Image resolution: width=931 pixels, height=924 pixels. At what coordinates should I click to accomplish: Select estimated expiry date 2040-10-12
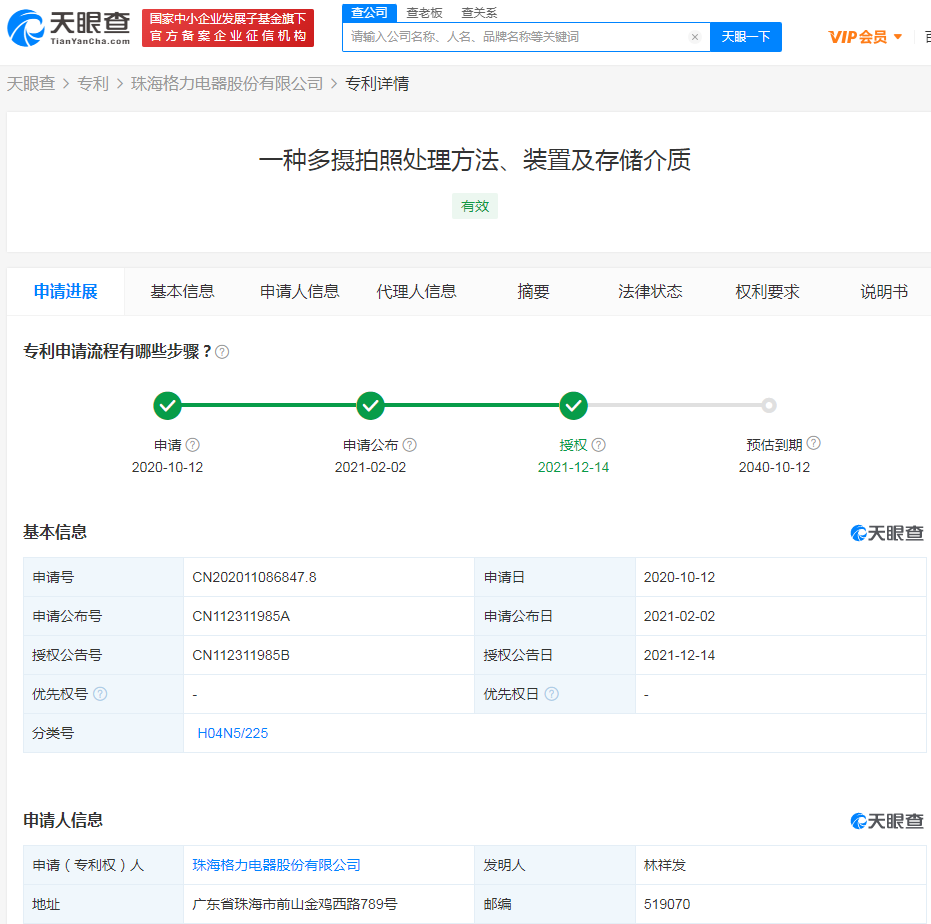coord(774,467)
